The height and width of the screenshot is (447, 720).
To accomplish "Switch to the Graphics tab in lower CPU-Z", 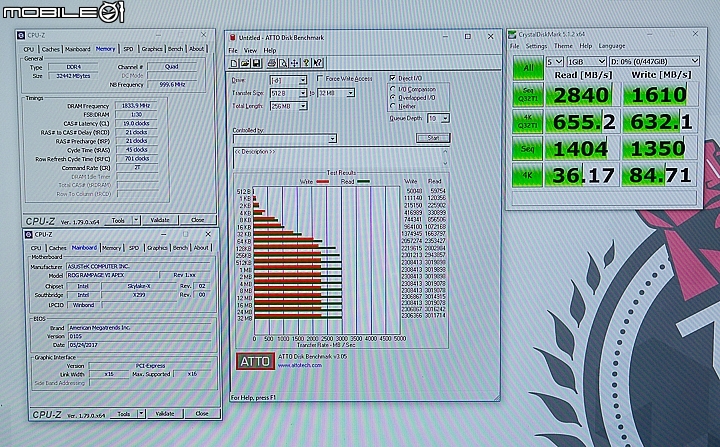I will pyautogui.click(x=157, y=248).
